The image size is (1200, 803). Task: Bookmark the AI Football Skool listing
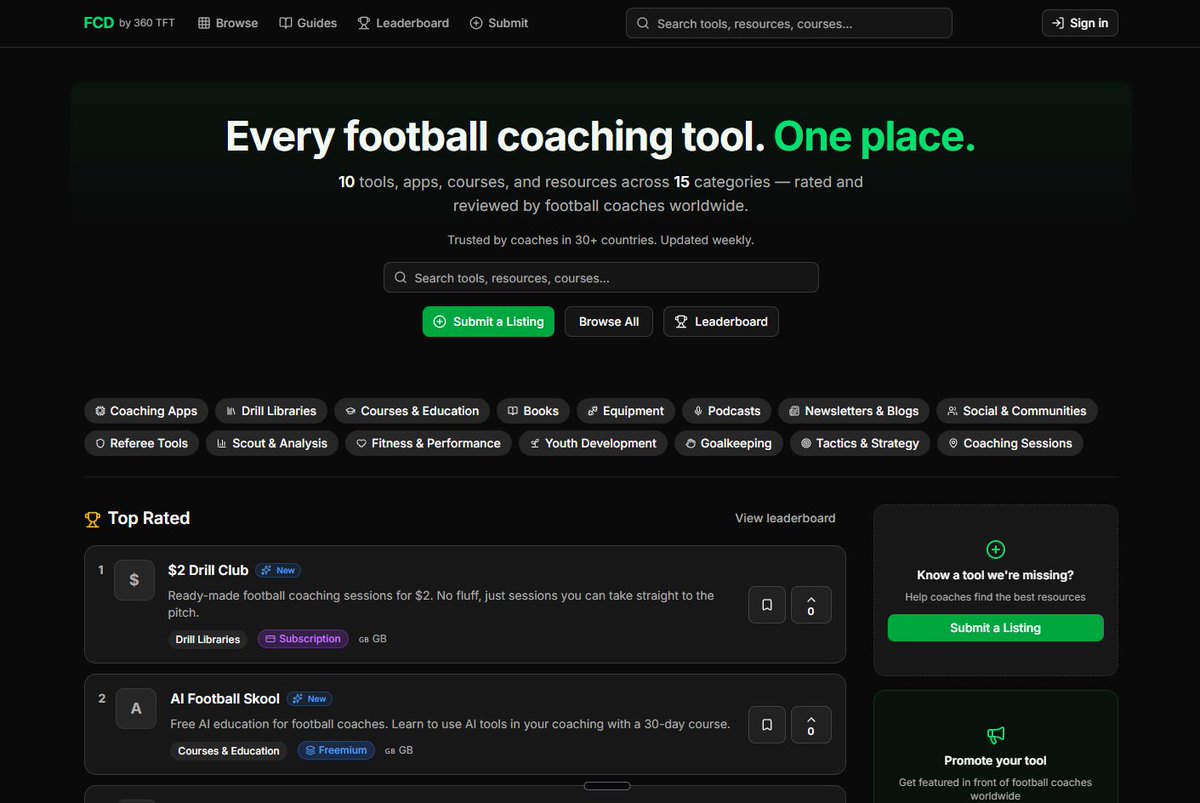click(x=767, y=724)
